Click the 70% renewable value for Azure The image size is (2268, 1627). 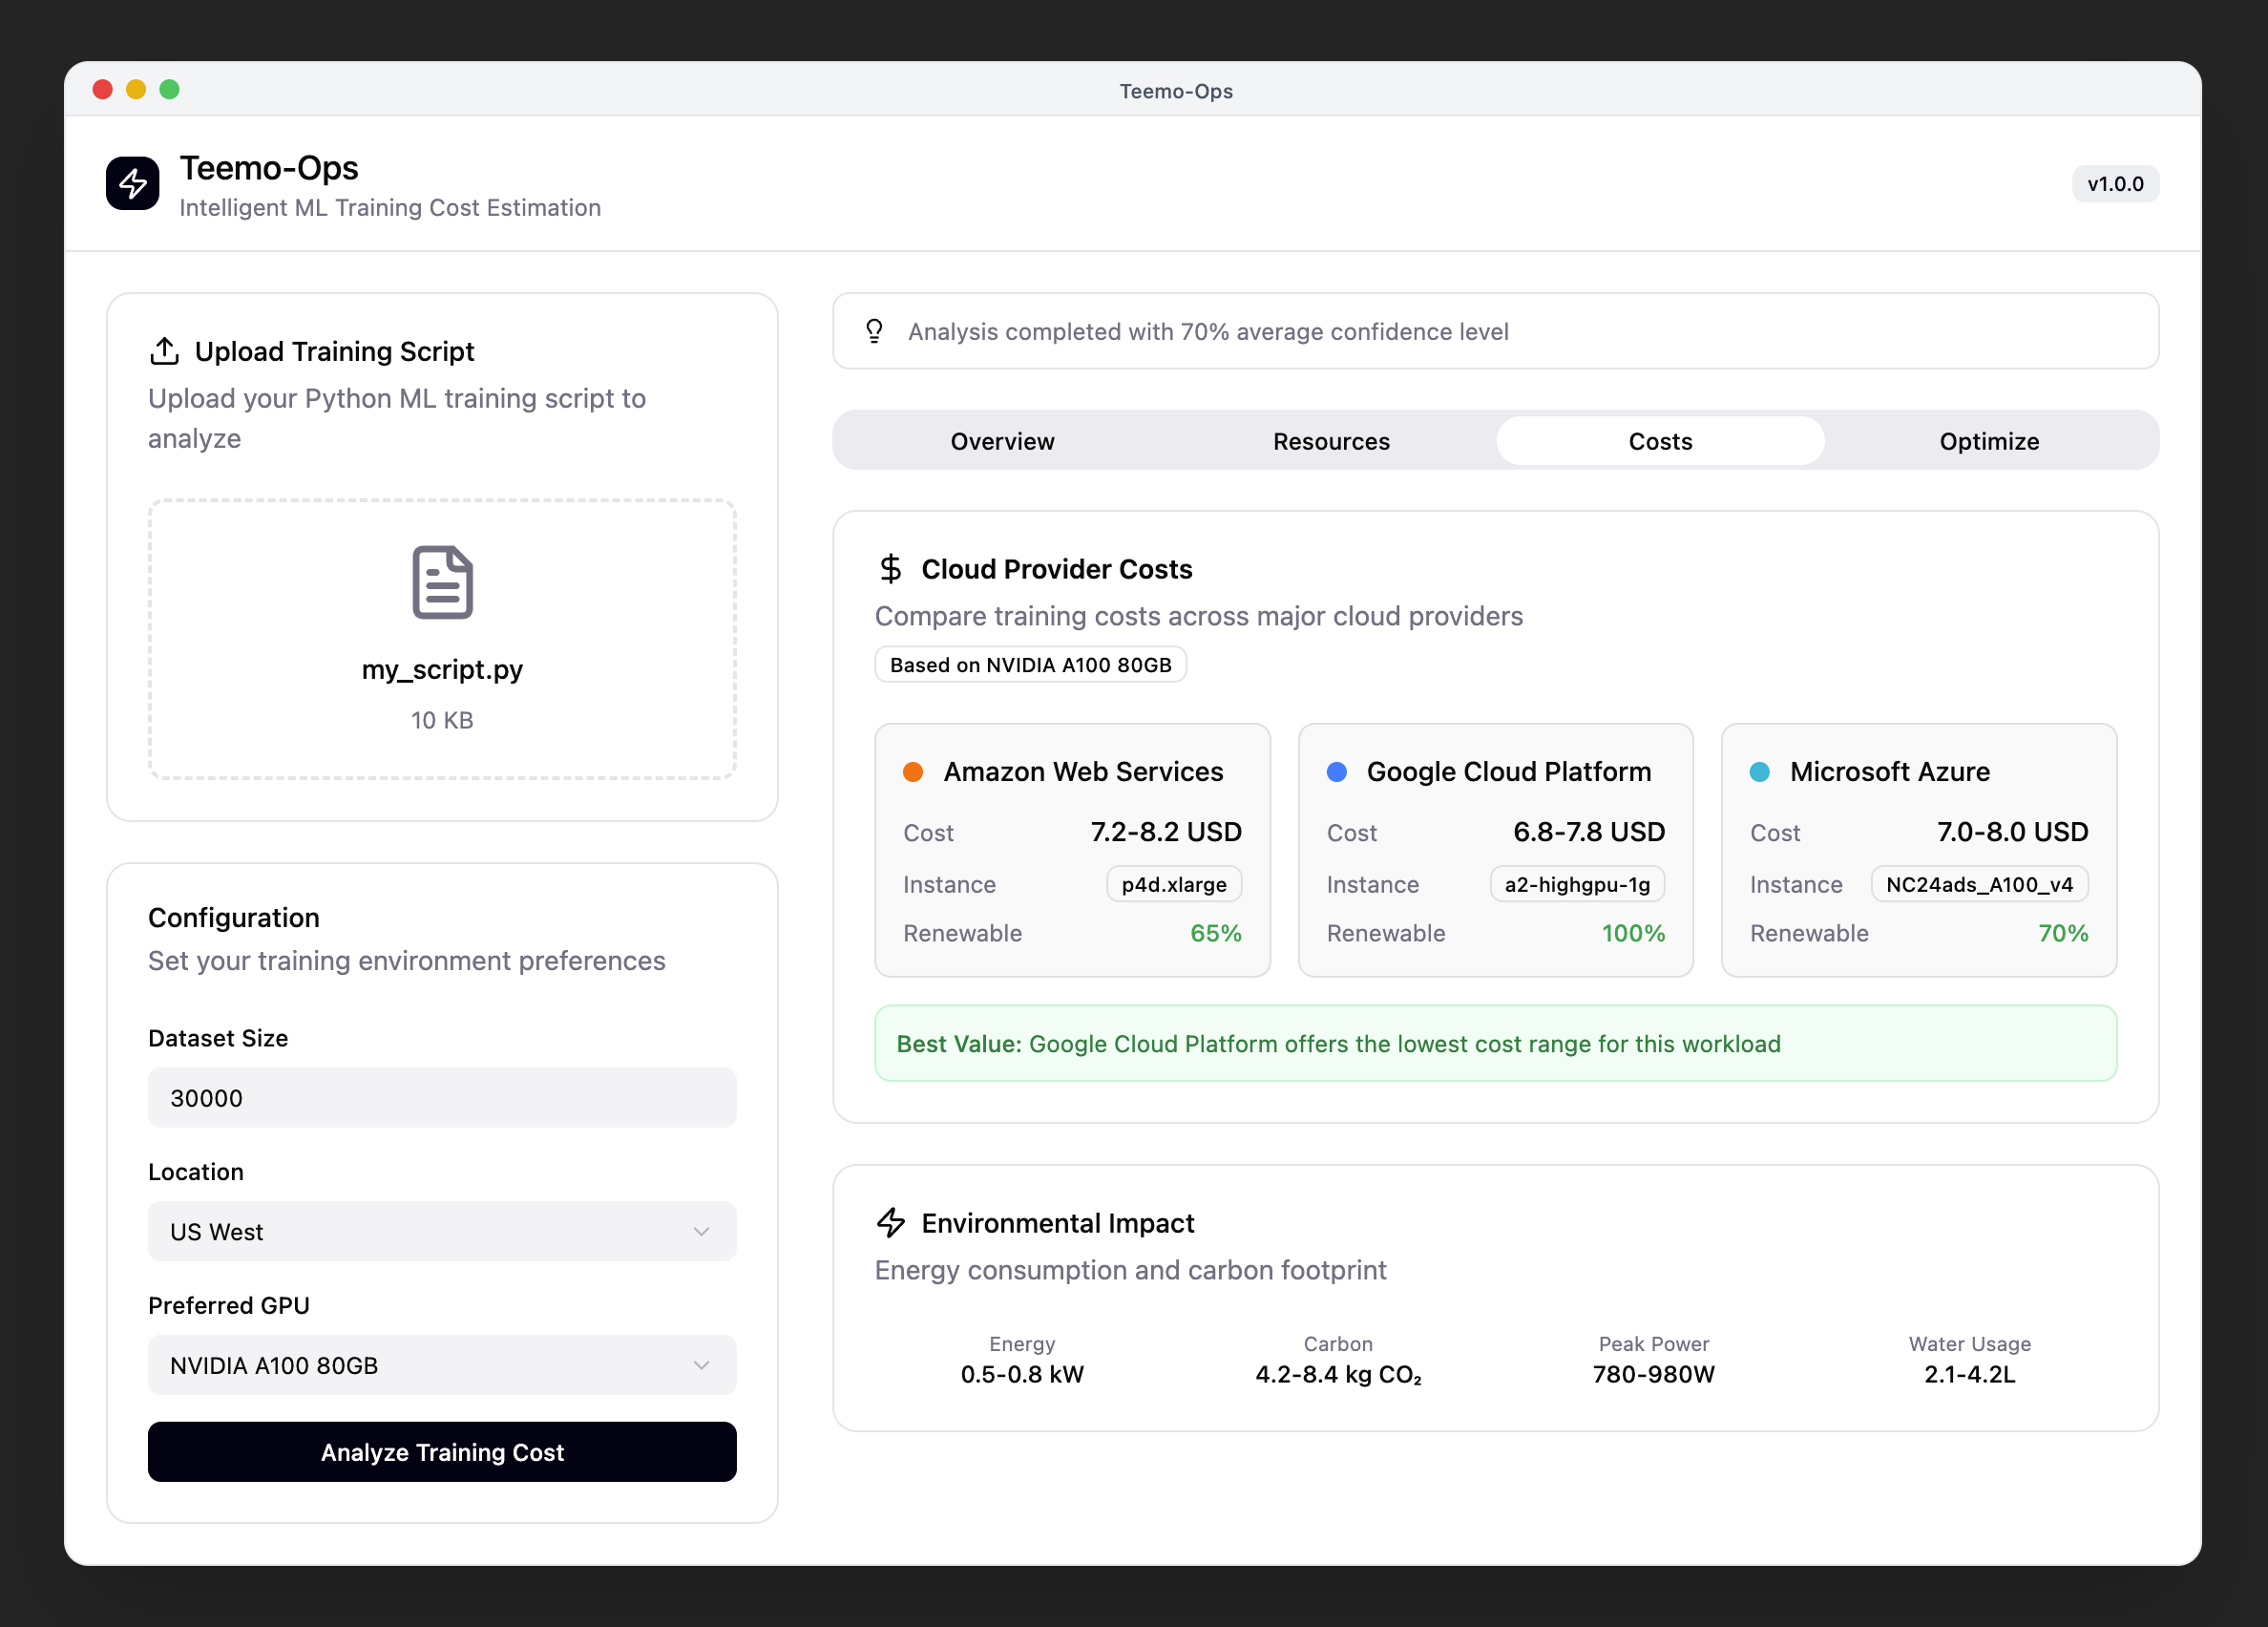(x=2063, y=933)
